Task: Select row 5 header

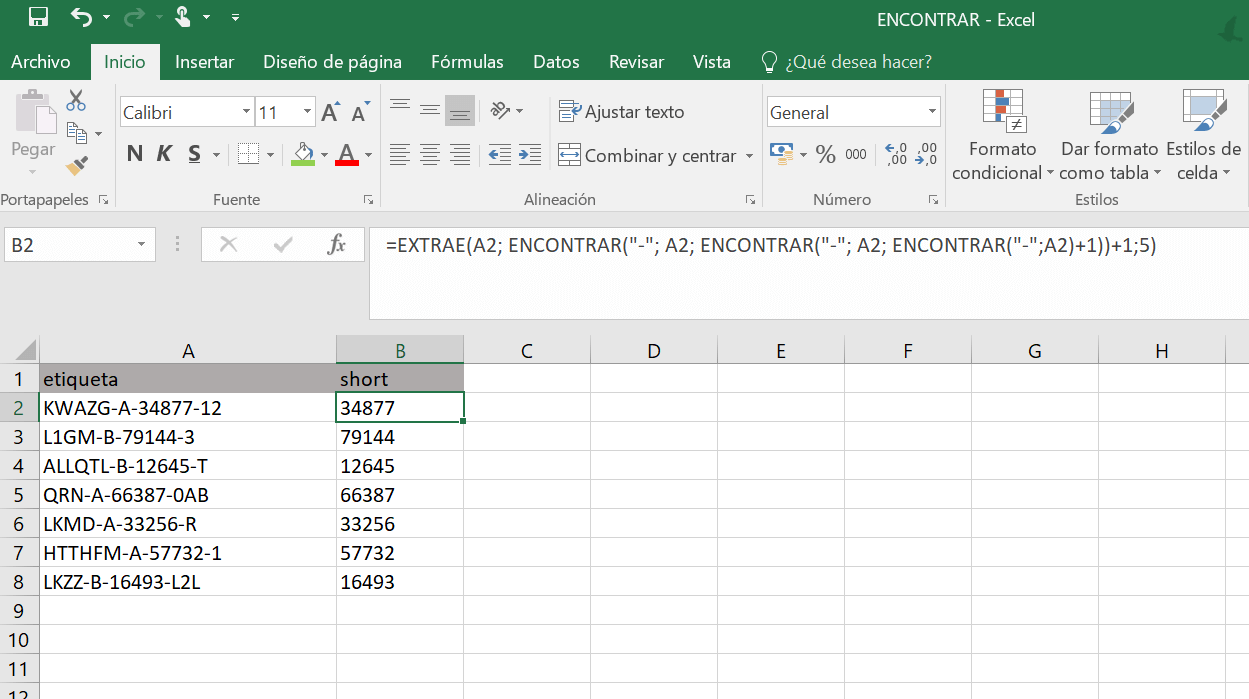Action: tap(20, 495)
